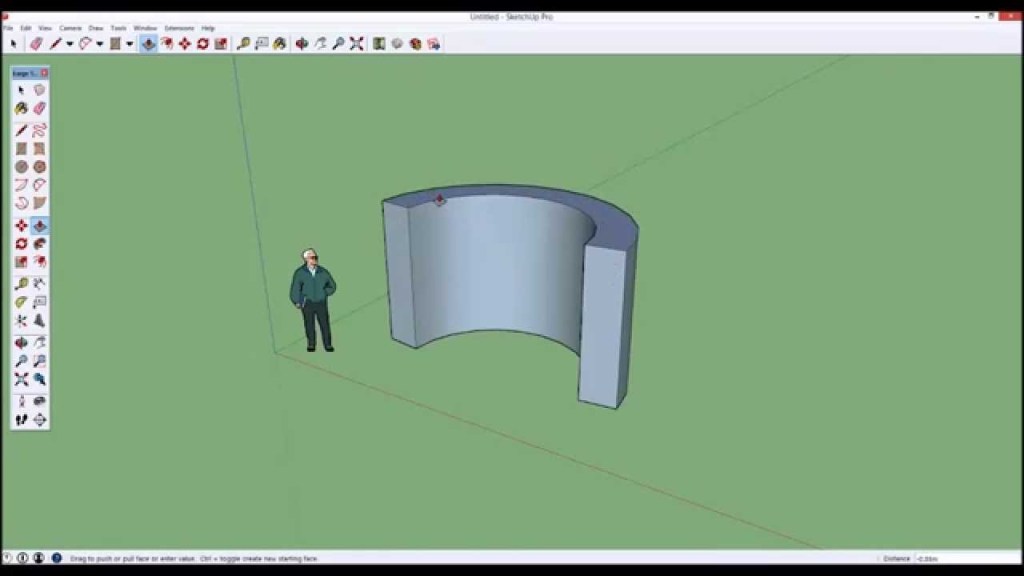Select the Orbit tool in top toolbar

(x=302, y=44)
